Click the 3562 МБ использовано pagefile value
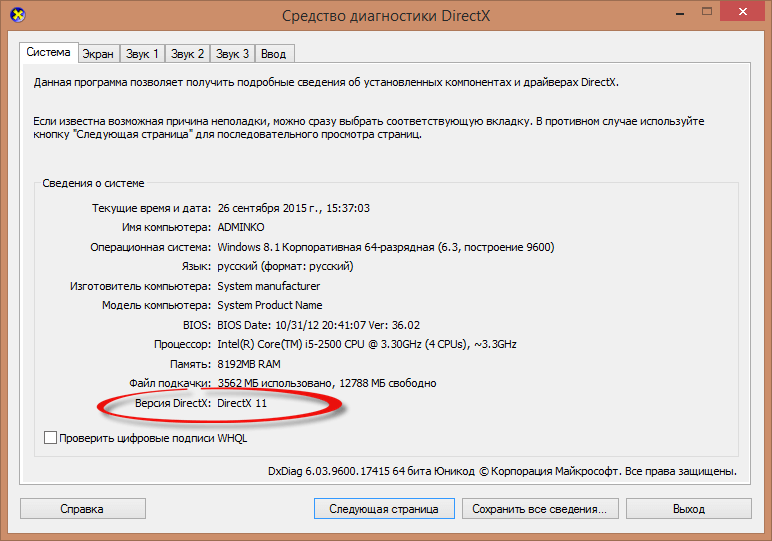This screenshot has height=541, width=772. pyautogui.click(x=327, y=383)
